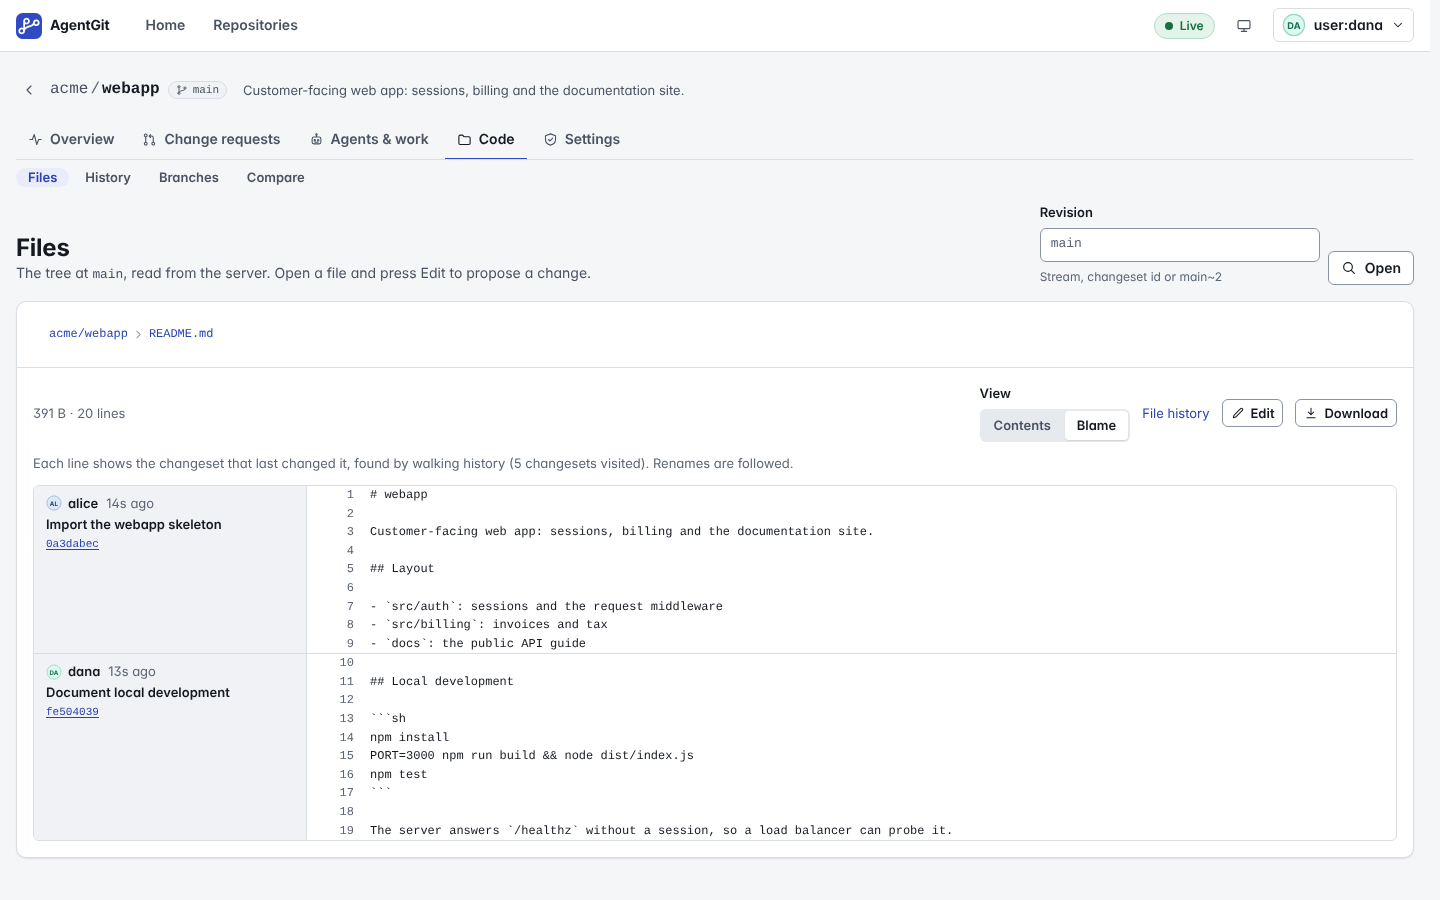1440x900 pixels.
Task: Click the back arrow beside acme/webapp
Action: (x=29, y=90)
